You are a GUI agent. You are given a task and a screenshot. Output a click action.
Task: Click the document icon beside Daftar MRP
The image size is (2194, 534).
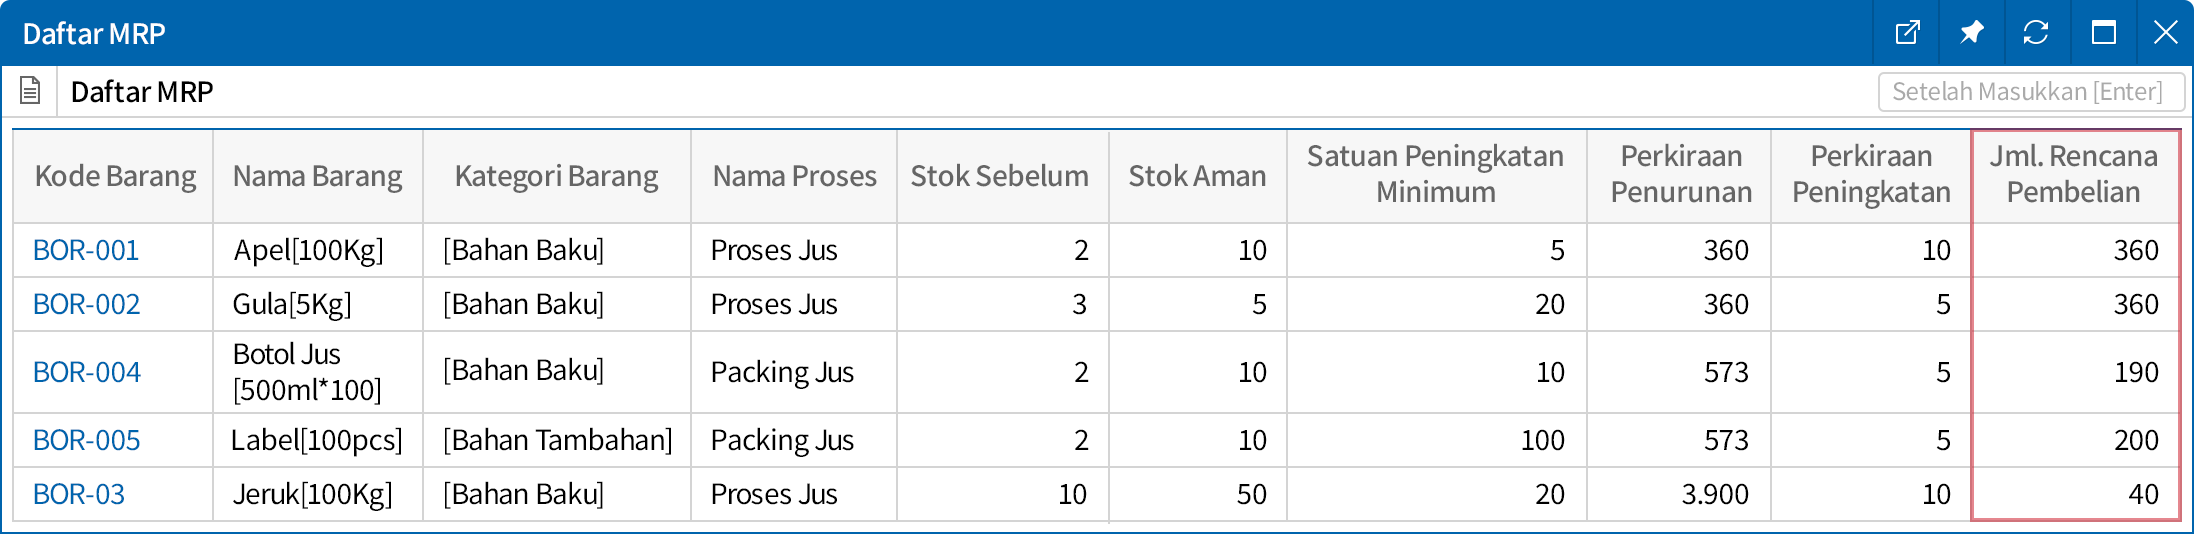[31, 91]
